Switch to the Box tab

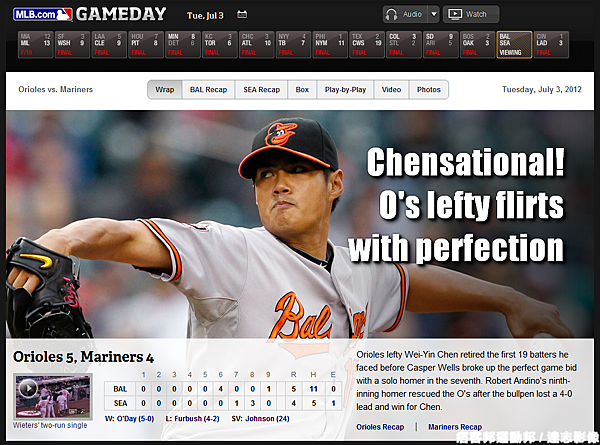302,90
